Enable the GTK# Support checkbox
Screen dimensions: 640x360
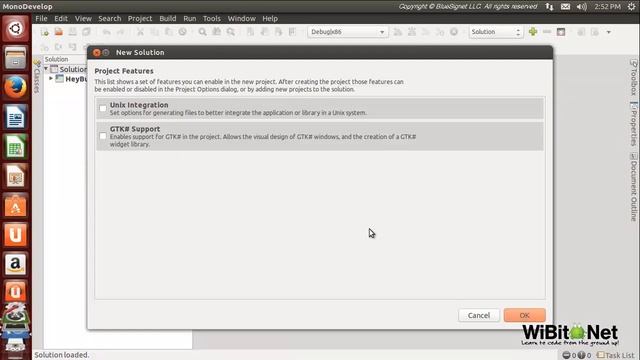[103, 136]
